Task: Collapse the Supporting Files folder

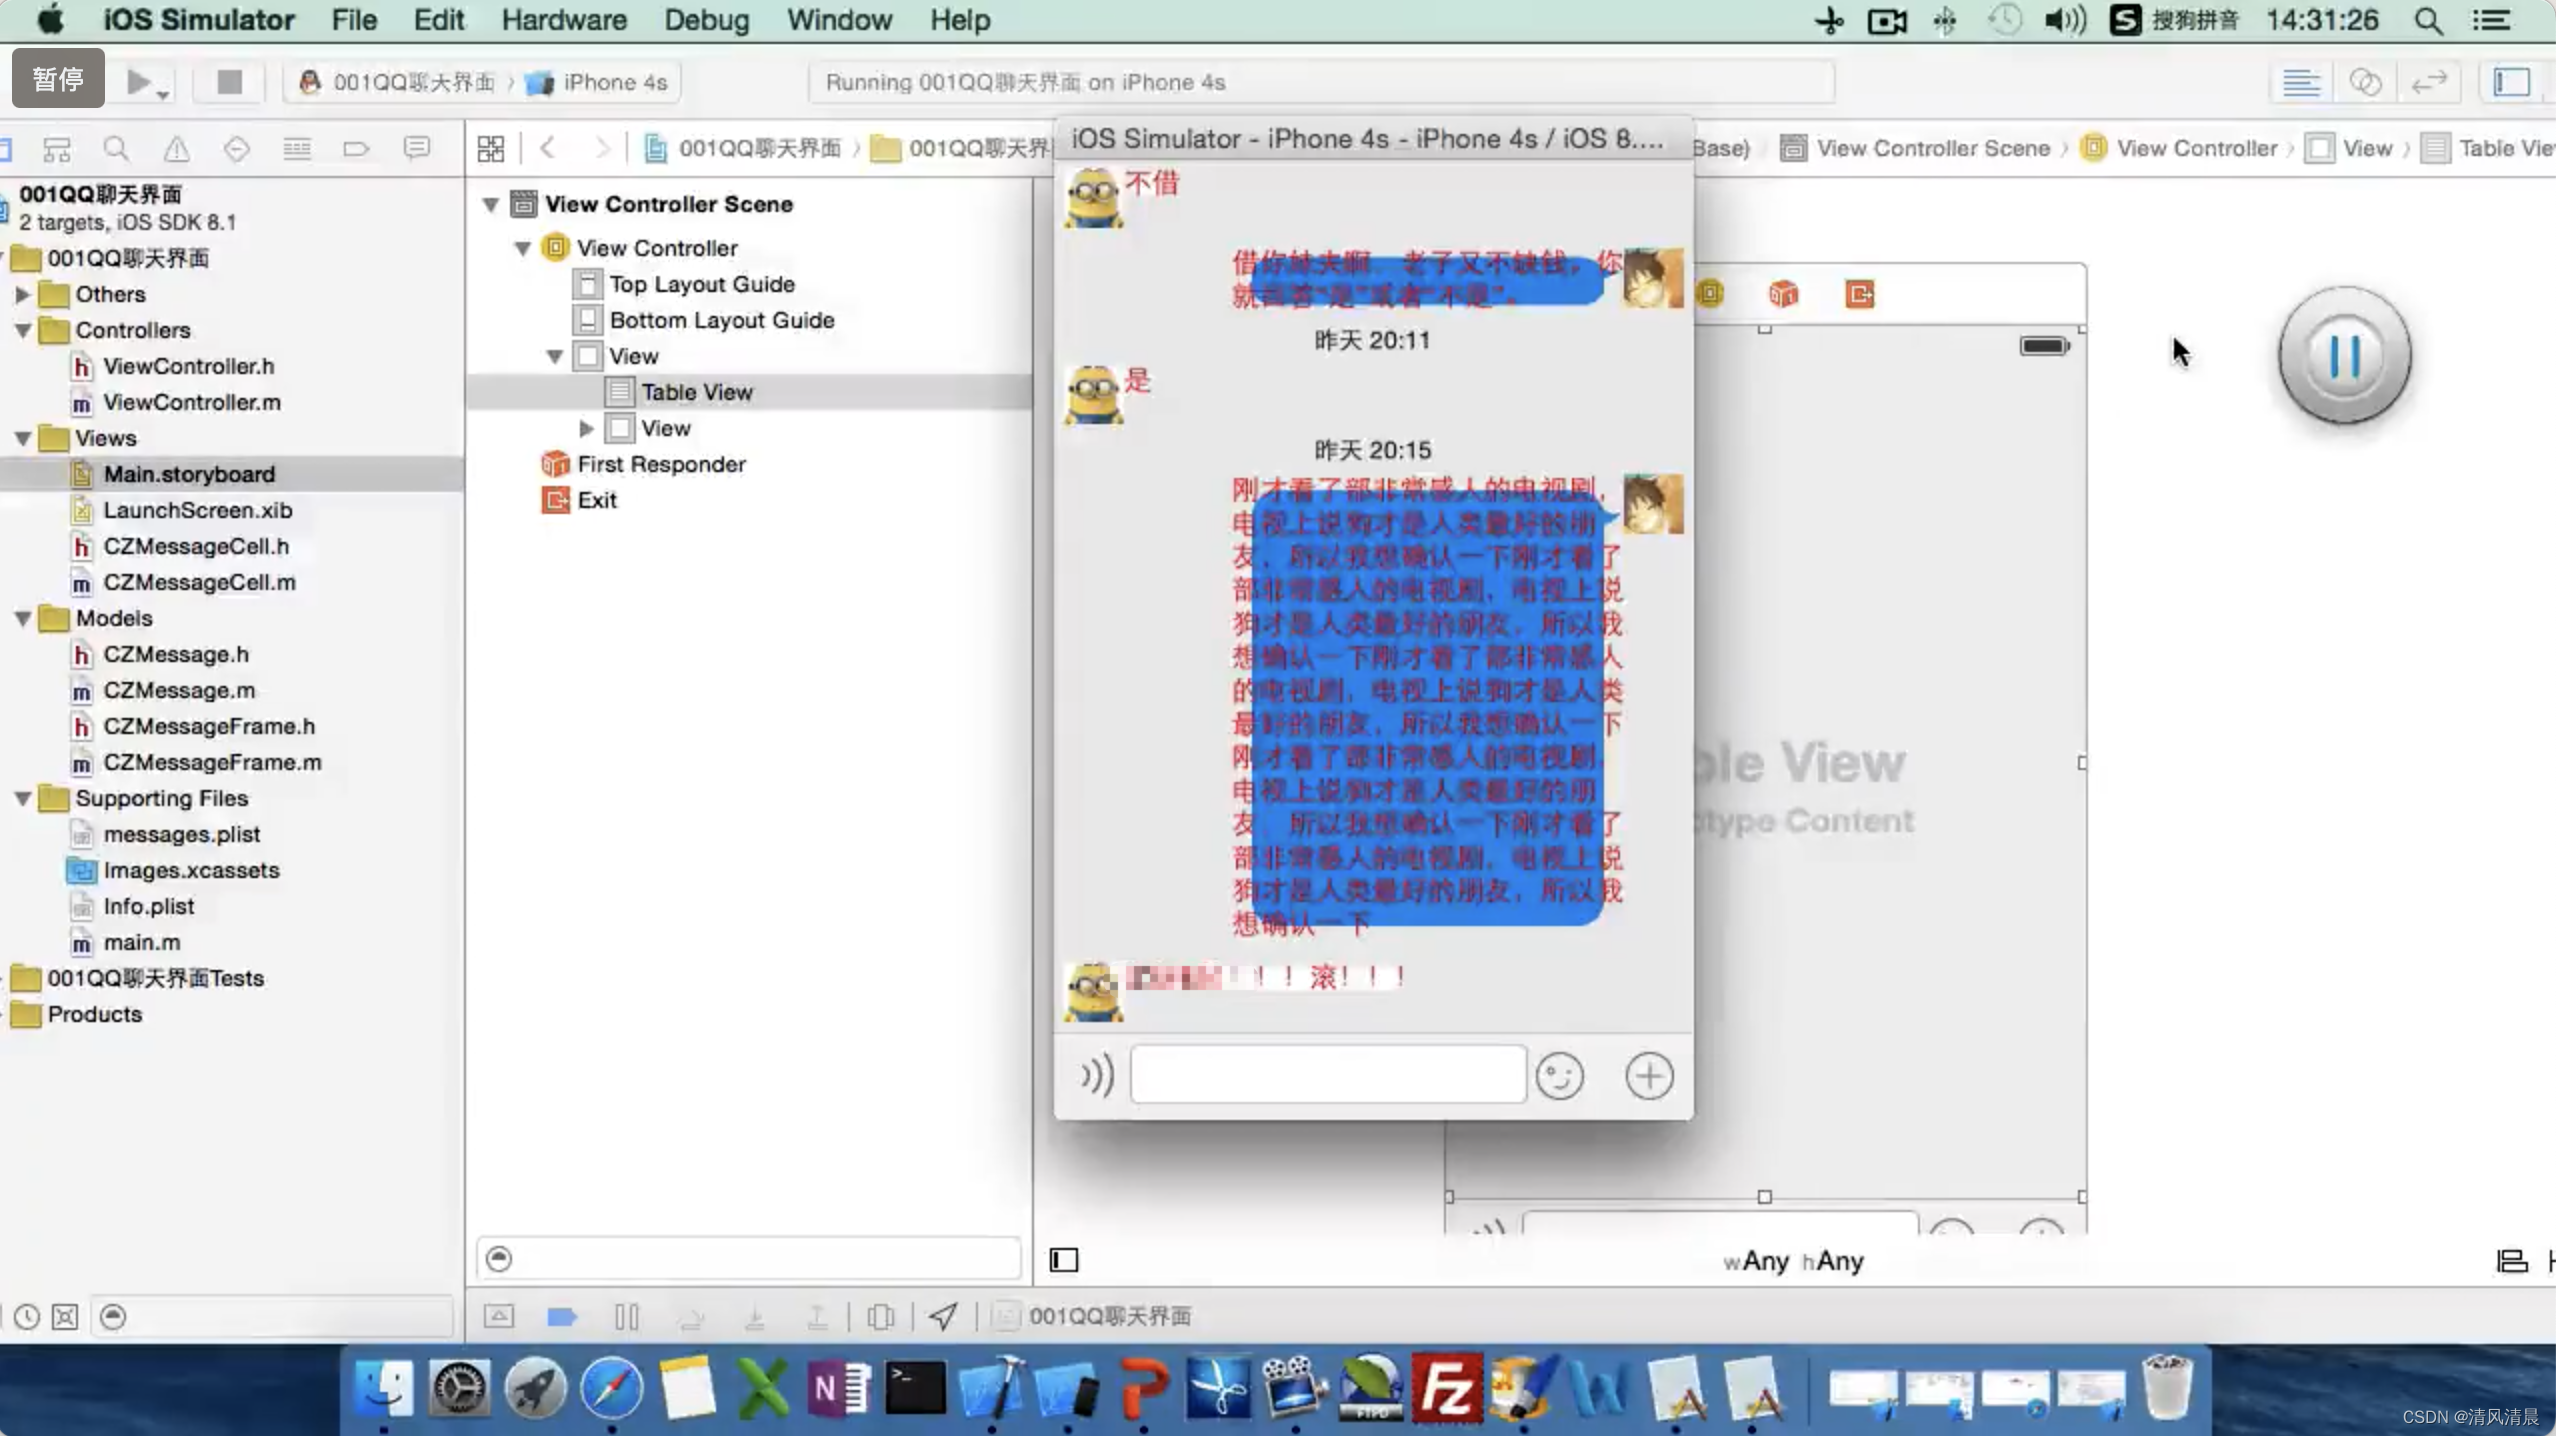Action: click(x=22, y=798)
